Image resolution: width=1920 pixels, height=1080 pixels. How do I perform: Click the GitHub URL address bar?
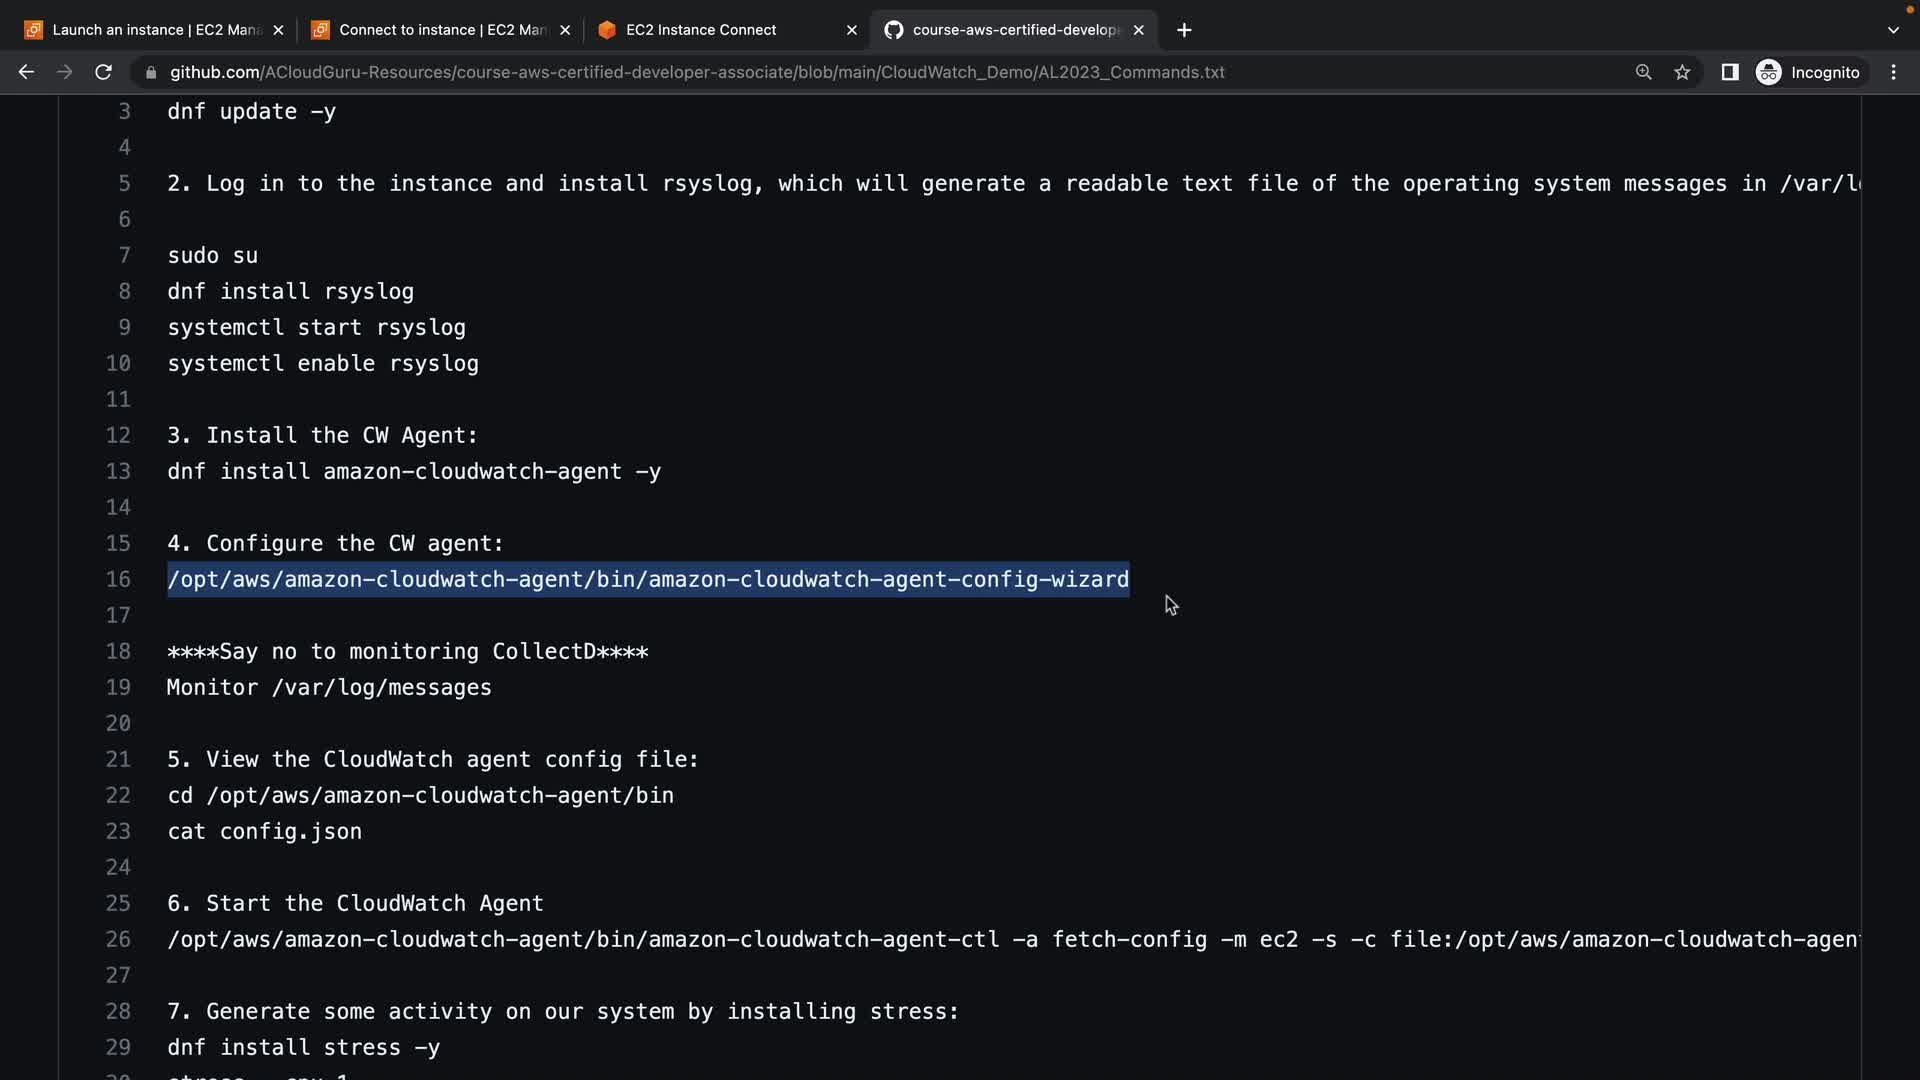696,72
